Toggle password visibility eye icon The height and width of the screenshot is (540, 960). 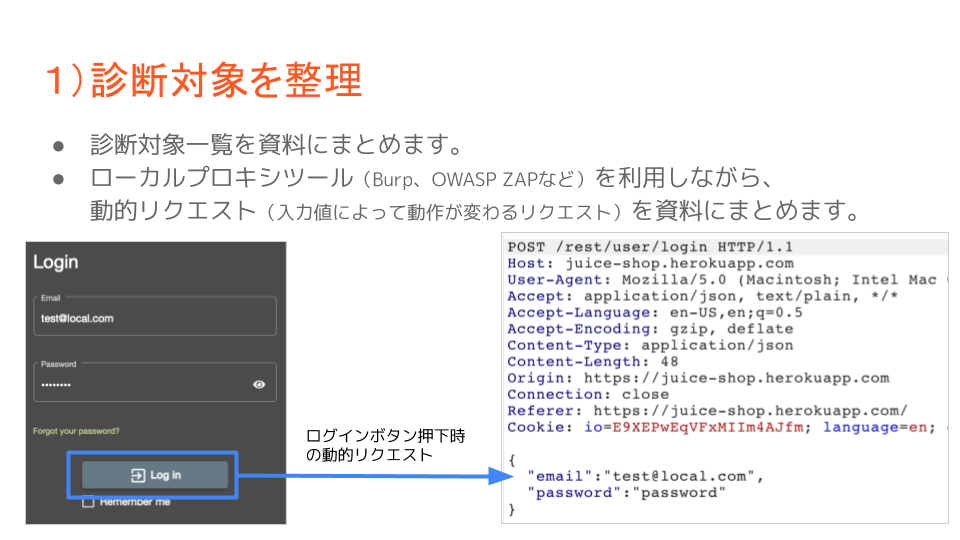(x=259, y=384)
